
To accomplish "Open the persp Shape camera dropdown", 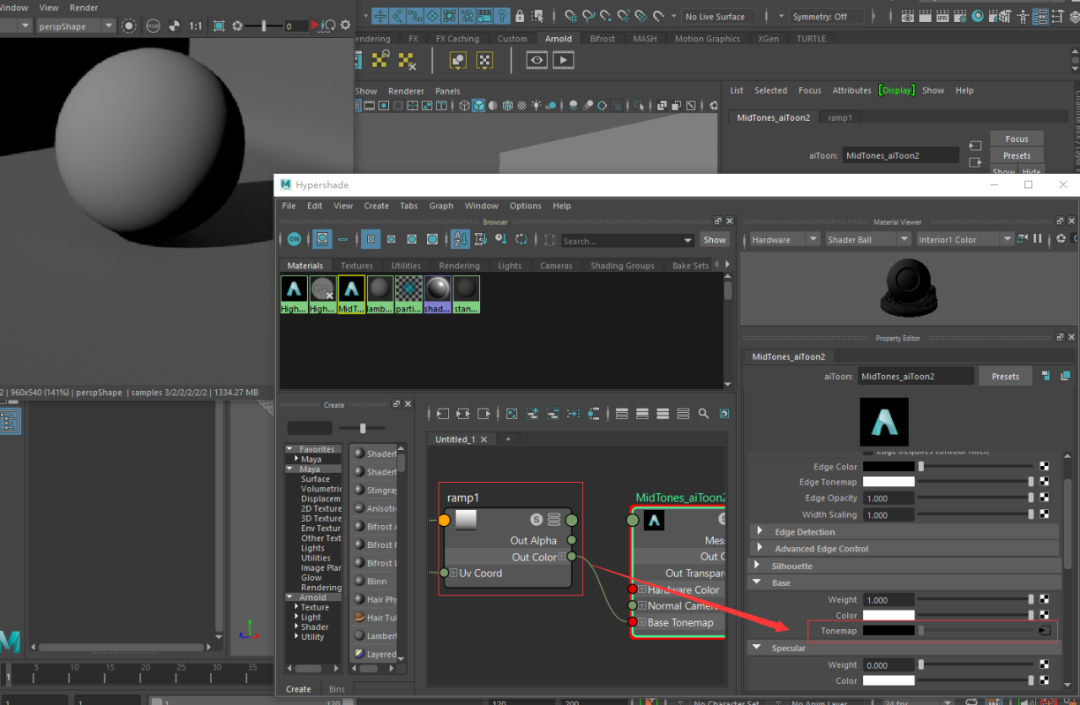I will coord(76,26).
